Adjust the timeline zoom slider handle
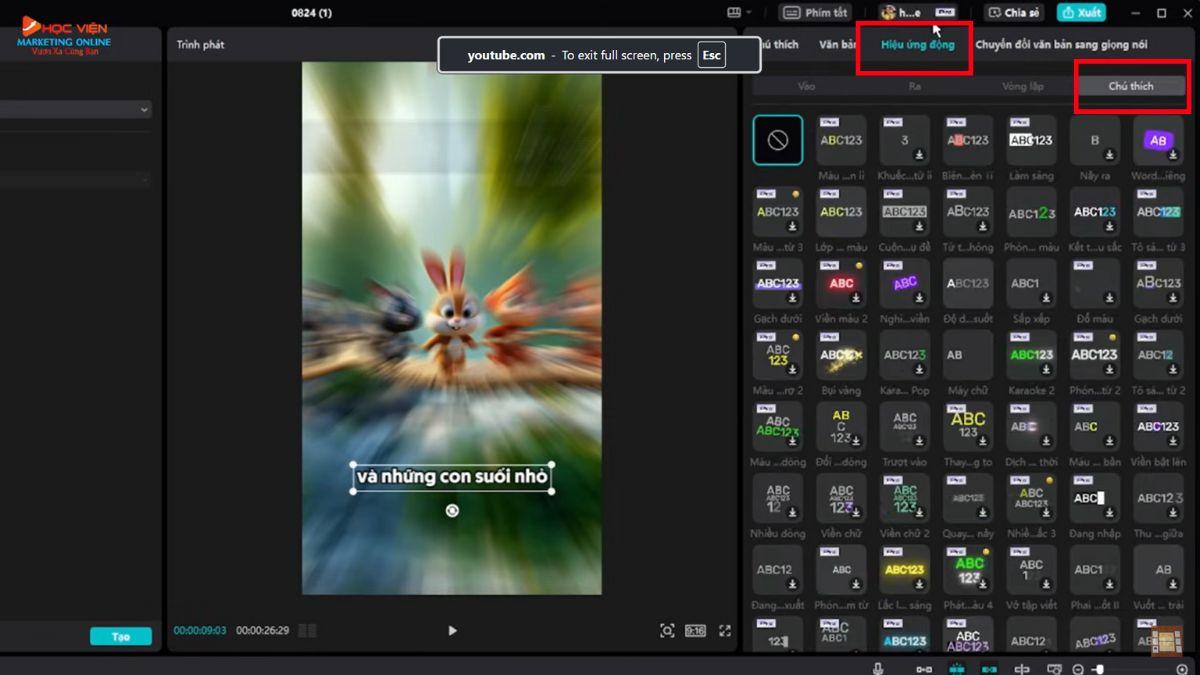 tap(1099, 668)
